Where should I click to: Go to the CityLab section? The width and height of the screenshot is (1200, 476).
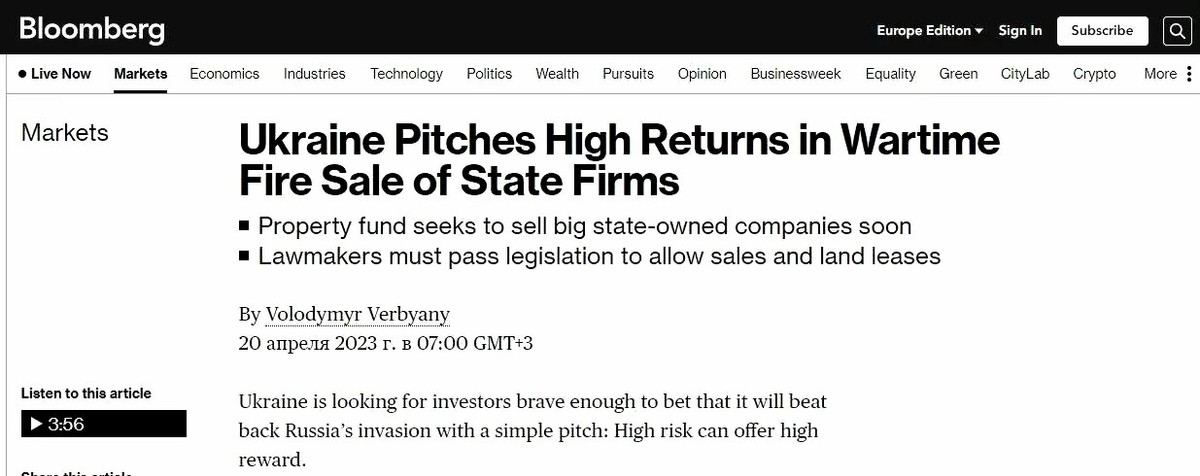pyautogui.click(x=1025, y=73)
